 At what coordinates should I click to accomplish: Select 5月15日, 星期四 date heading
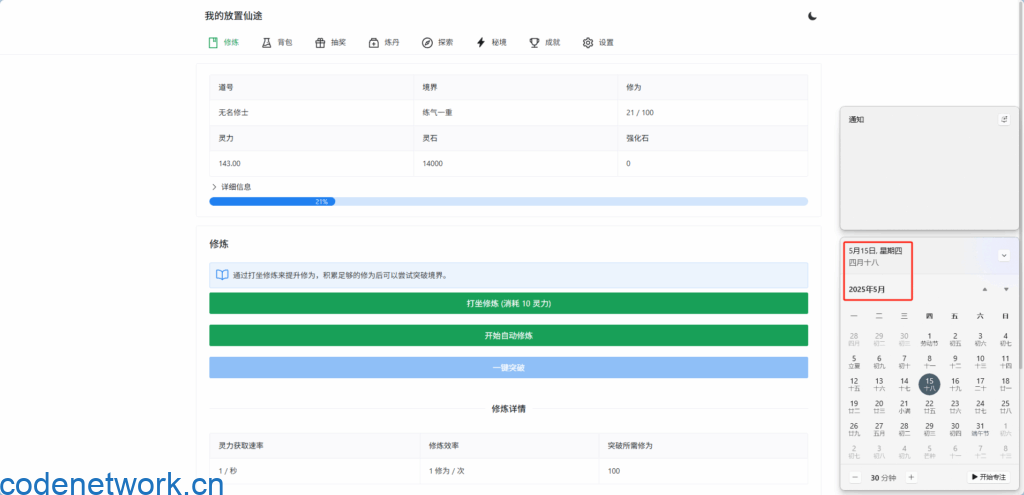pyautogui.click(x=875, y=251)
